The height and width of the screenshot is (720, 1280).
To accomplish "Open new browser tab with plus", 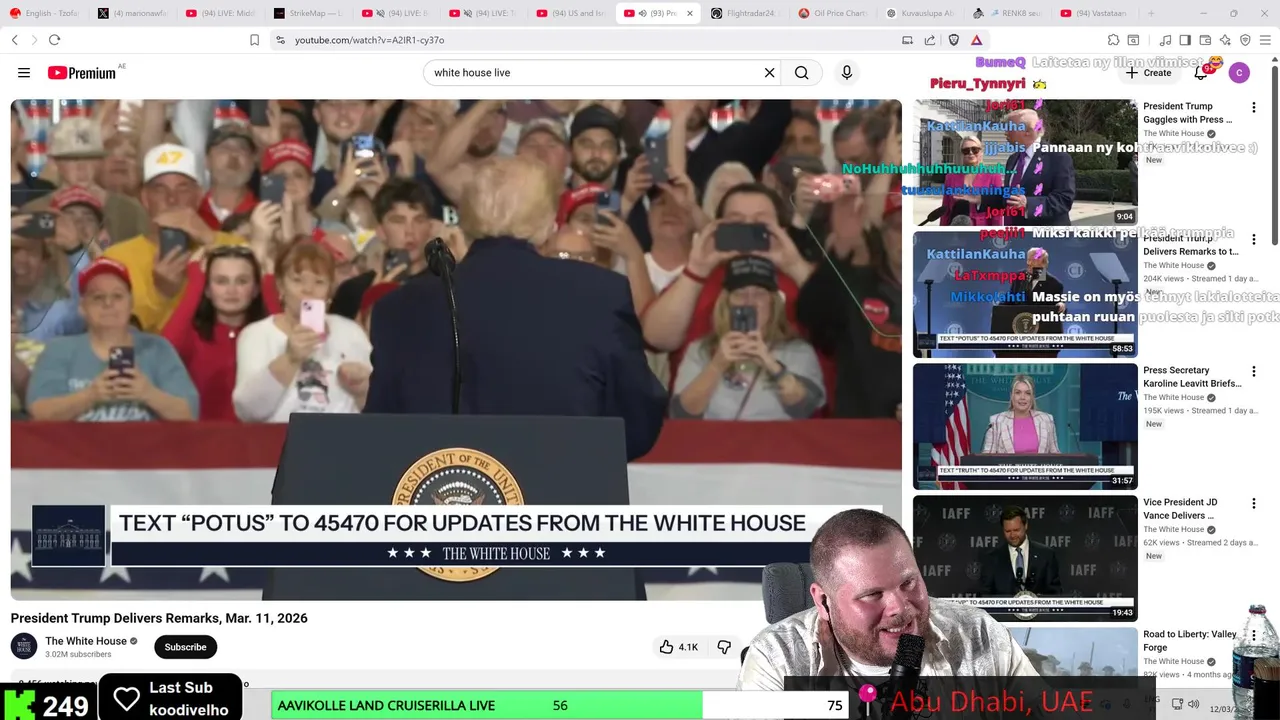I will click(1151, 13).
